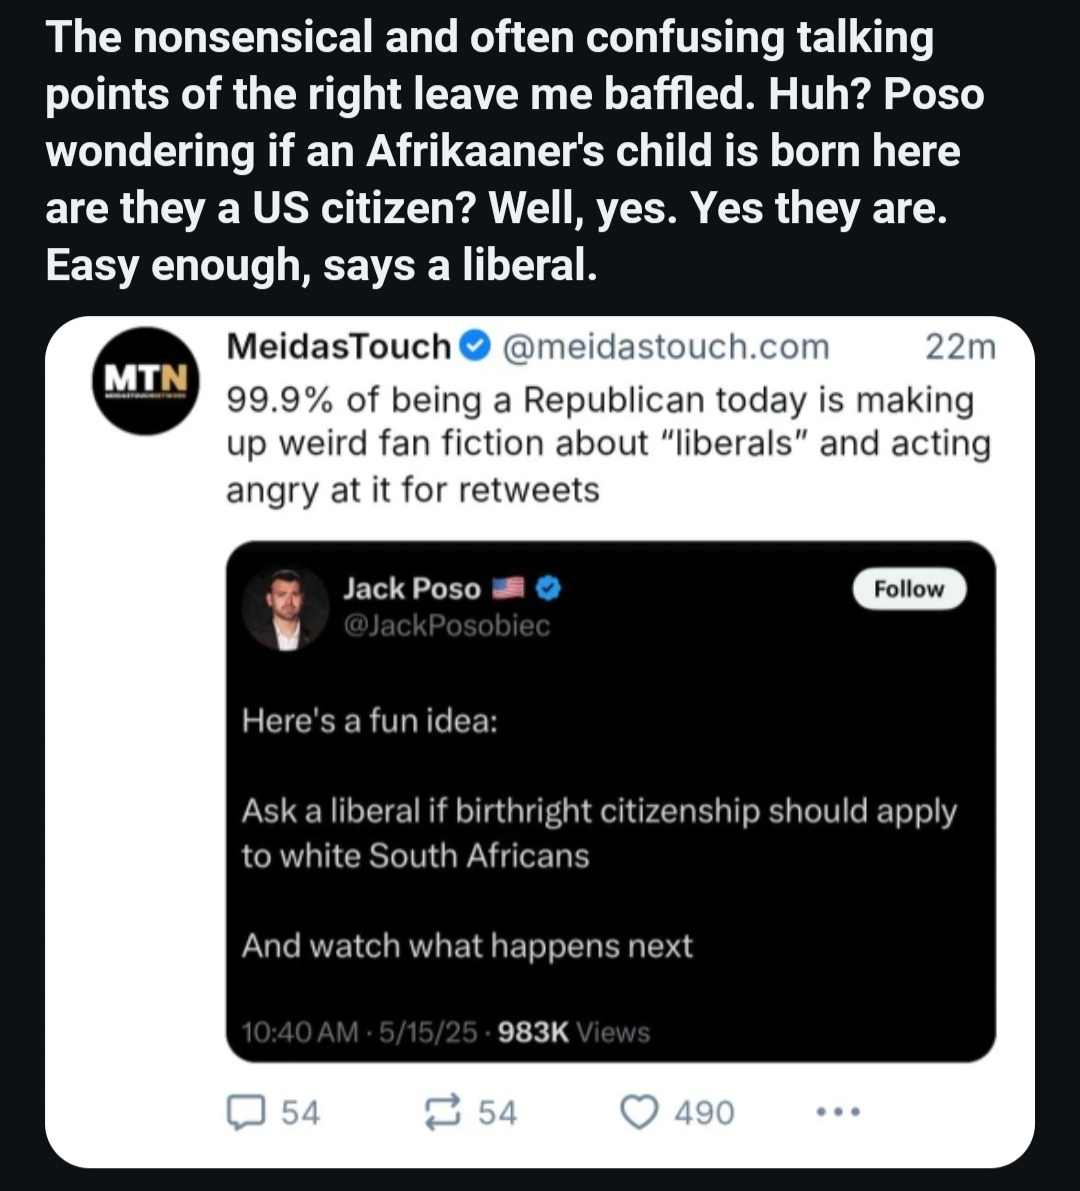Screen dimensions: 1080x1191
Task: Open the MTN MeidasTouch avatar
Action: click(146, 381)
